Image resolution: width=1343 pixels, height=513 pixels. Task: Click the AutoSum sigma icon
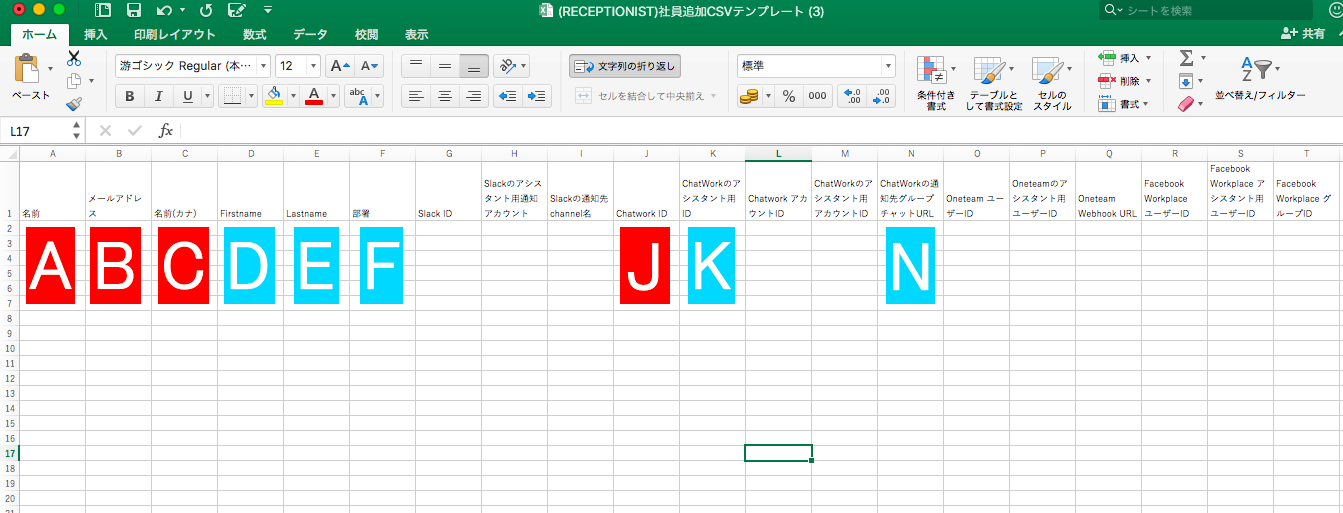coord(1186,59)
